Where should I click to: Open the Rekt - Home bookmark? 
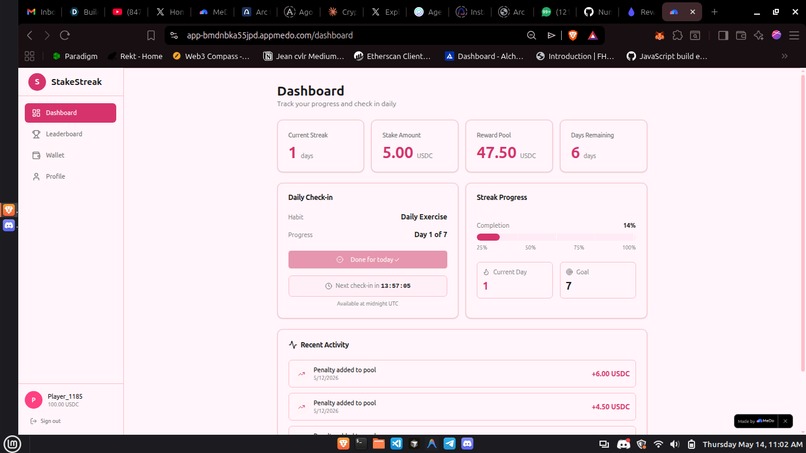point(136,56)
